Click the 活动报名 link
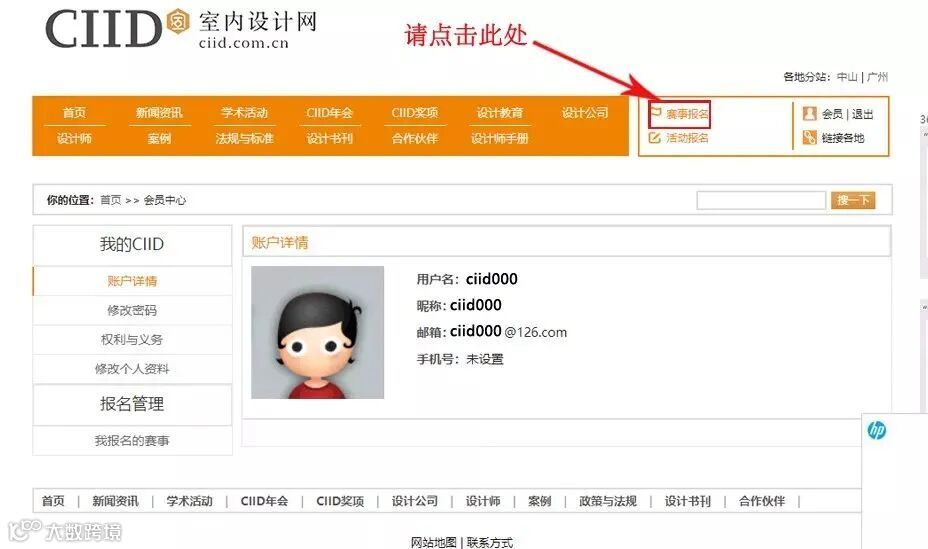The image size is (928, 549). tap(687, 138)
